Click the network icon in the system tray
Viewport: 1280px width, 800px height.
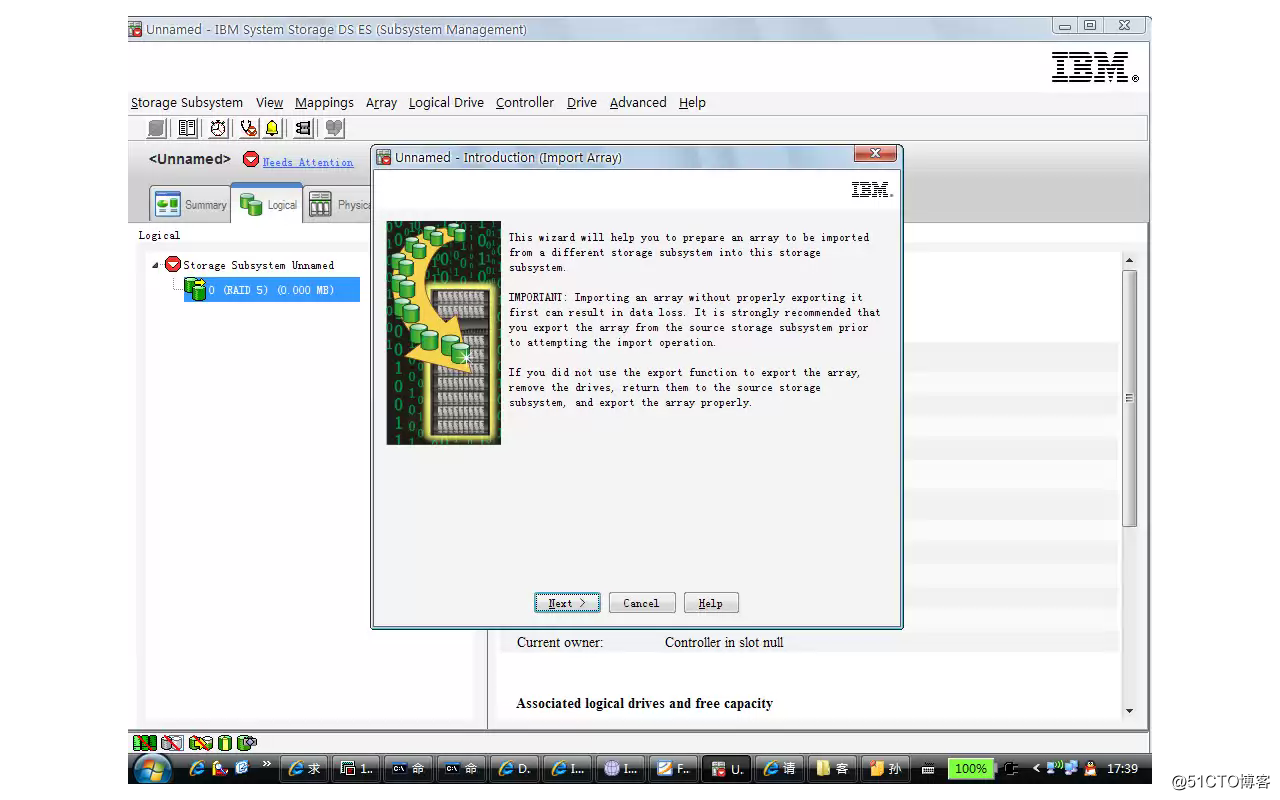click(x=1071, y=769)
